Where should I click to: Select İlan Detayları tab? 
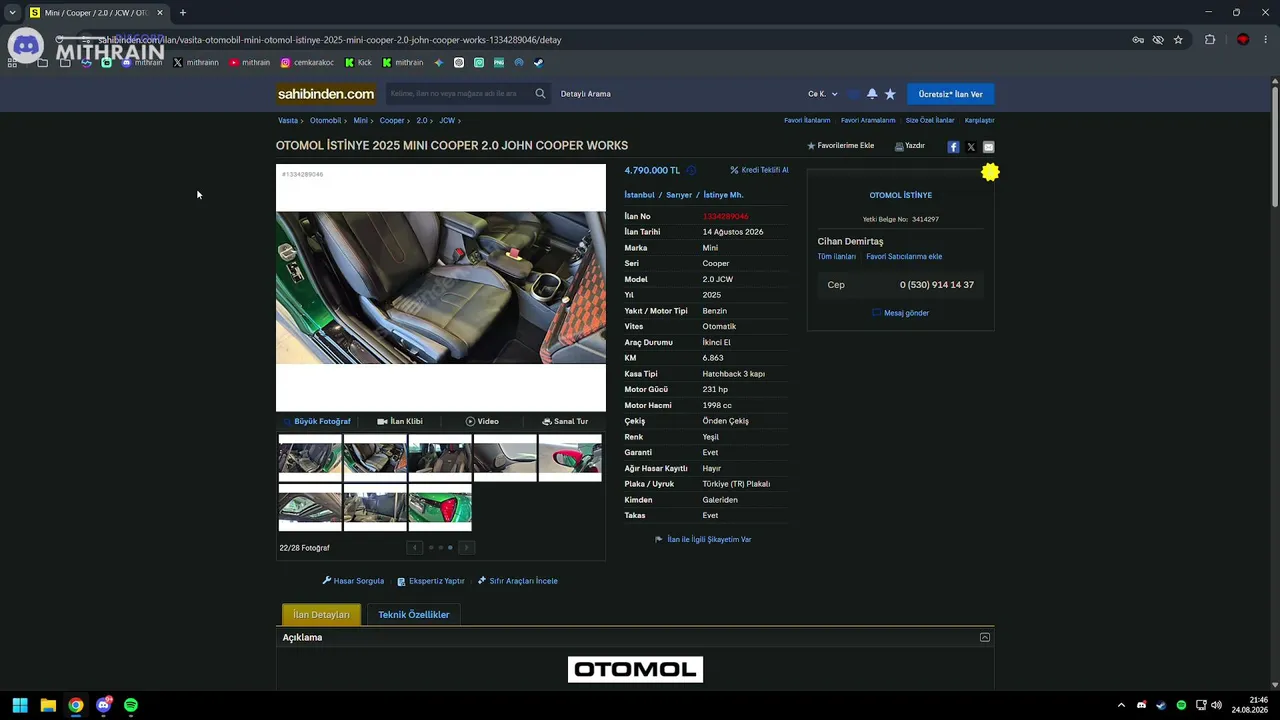pyautogui.click(x=321, y=615)
